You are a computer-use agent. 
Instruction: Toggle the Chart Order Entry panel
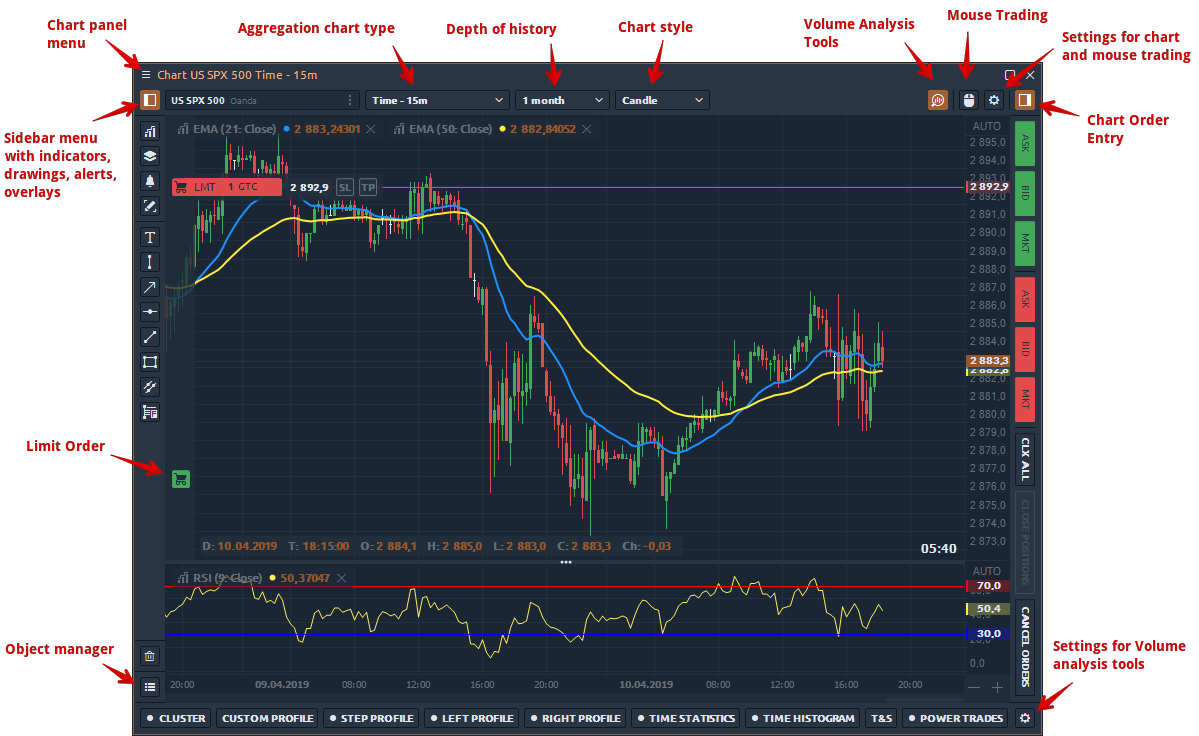(x=1024, y=100)
